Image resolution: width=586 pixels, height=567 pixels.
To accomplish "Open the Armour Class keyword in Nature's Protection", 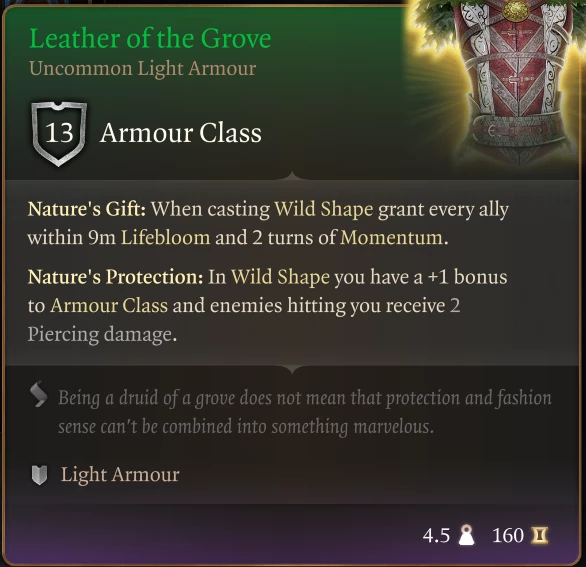I will (109, 306).
